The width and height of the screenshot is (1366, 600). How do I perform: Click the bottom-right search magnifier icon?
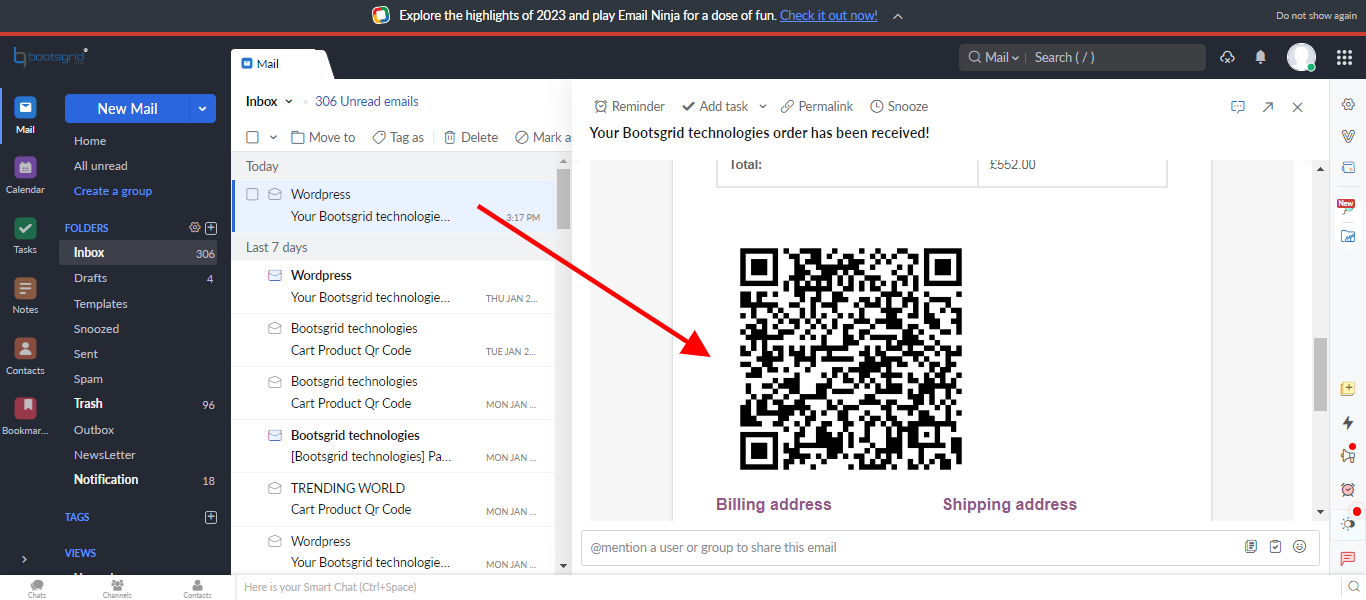pos(1352,587)
